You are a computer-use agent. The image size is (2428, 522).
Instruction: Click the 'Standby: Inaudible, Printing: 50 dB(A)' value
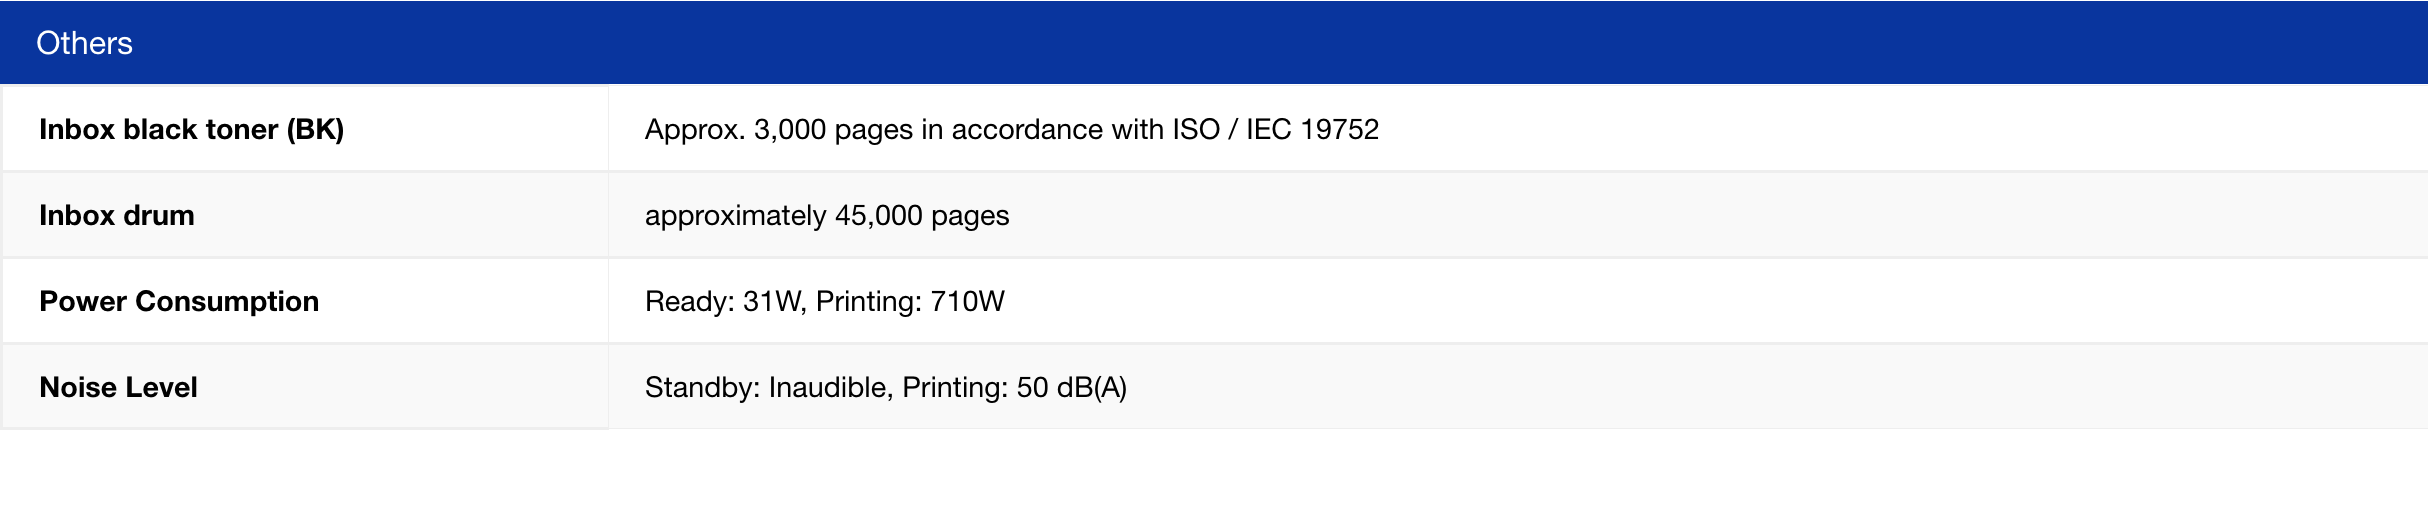tap(885, 387)
